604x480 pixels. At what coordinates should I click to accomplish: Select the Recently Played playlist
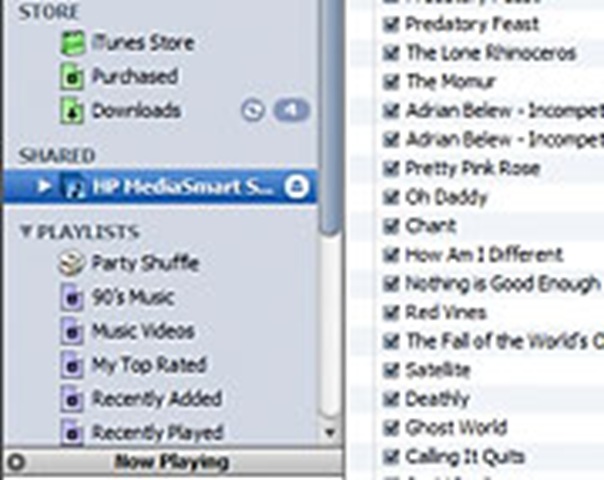(158, 433)
